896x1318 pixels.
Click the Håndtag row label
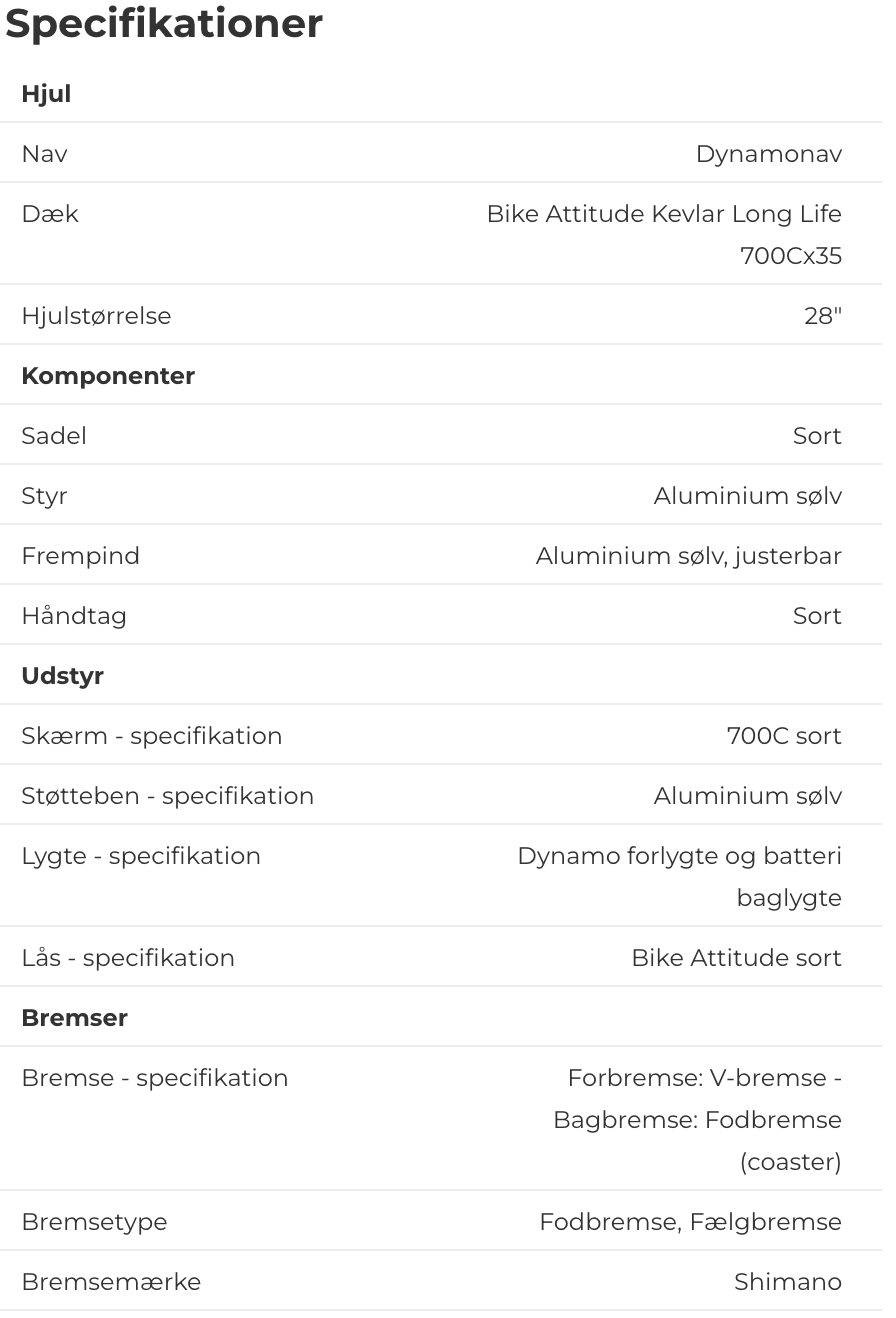pyautogui.click(x=74, y=616)
